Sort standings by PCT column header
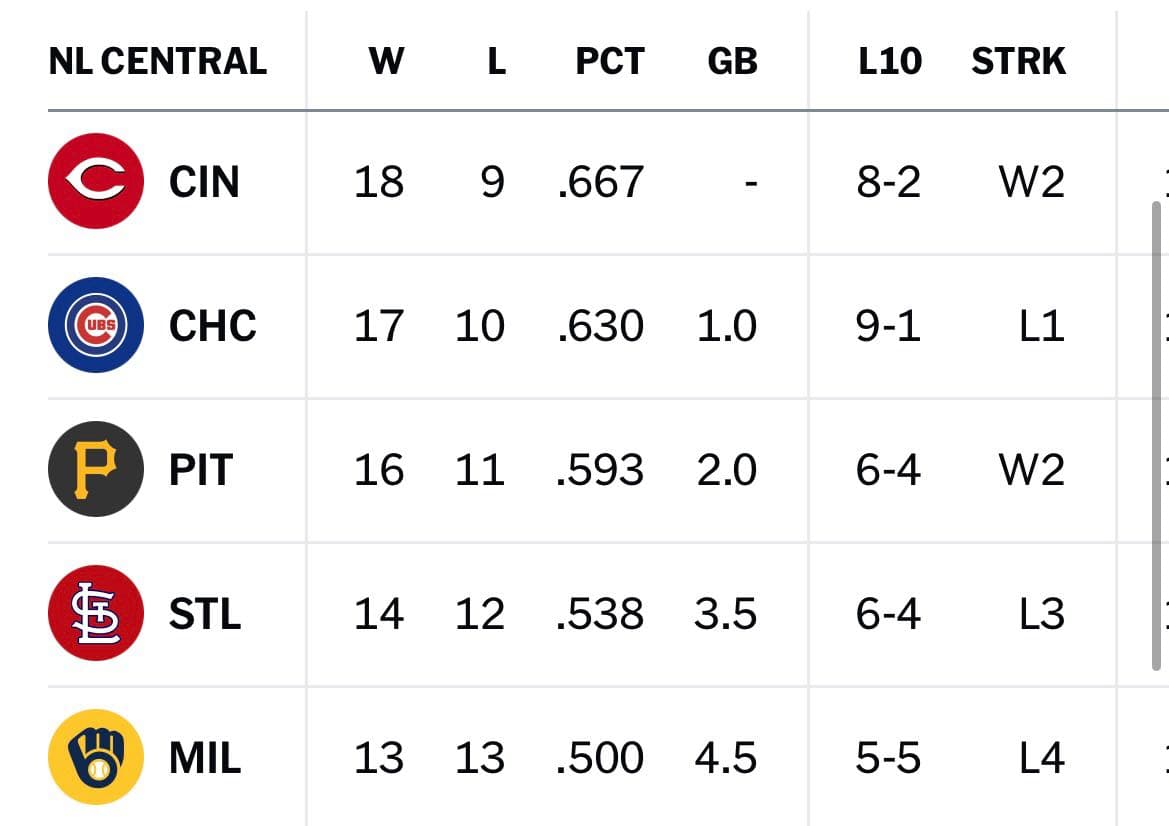This screenshot has height=826, width=1169. point(610,61)
